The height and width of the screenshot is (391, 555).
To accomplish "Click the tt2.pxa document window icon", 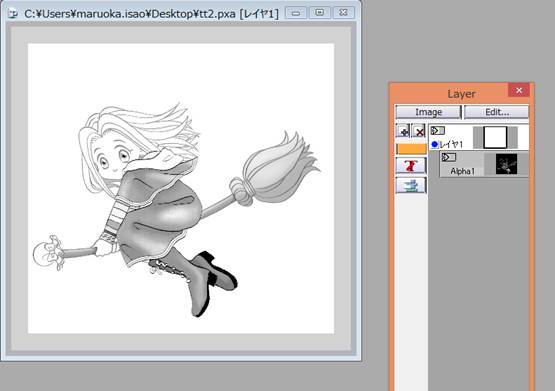I will coord(13,14).
